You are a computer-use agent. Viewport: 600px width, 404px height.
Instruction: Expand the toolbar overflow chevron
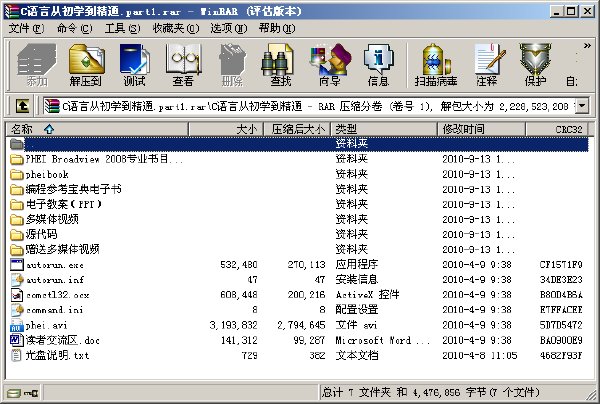[587, 46]
